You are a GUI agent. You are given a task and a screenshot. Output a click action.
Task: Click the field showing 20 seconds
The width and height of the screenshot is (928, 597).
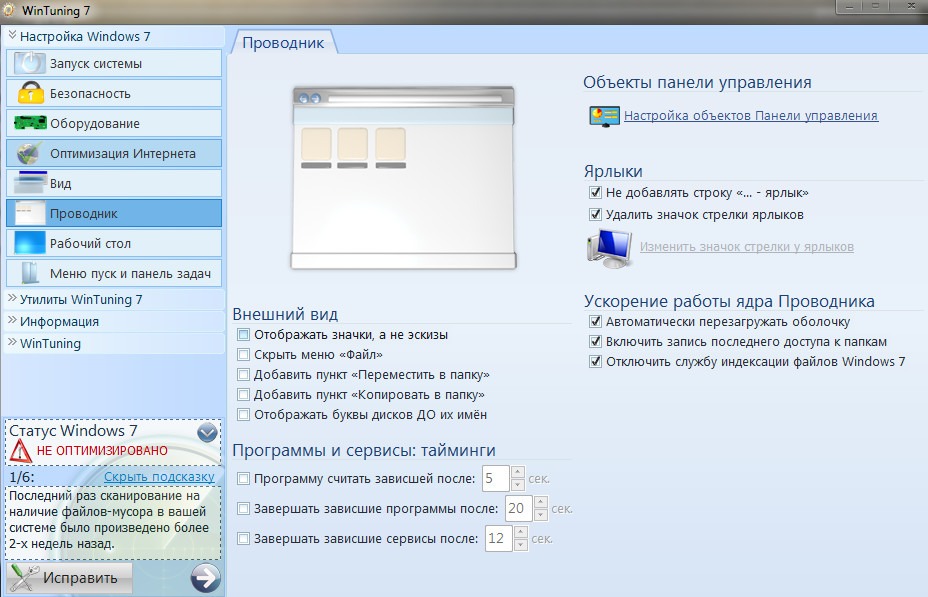point(518,508)
